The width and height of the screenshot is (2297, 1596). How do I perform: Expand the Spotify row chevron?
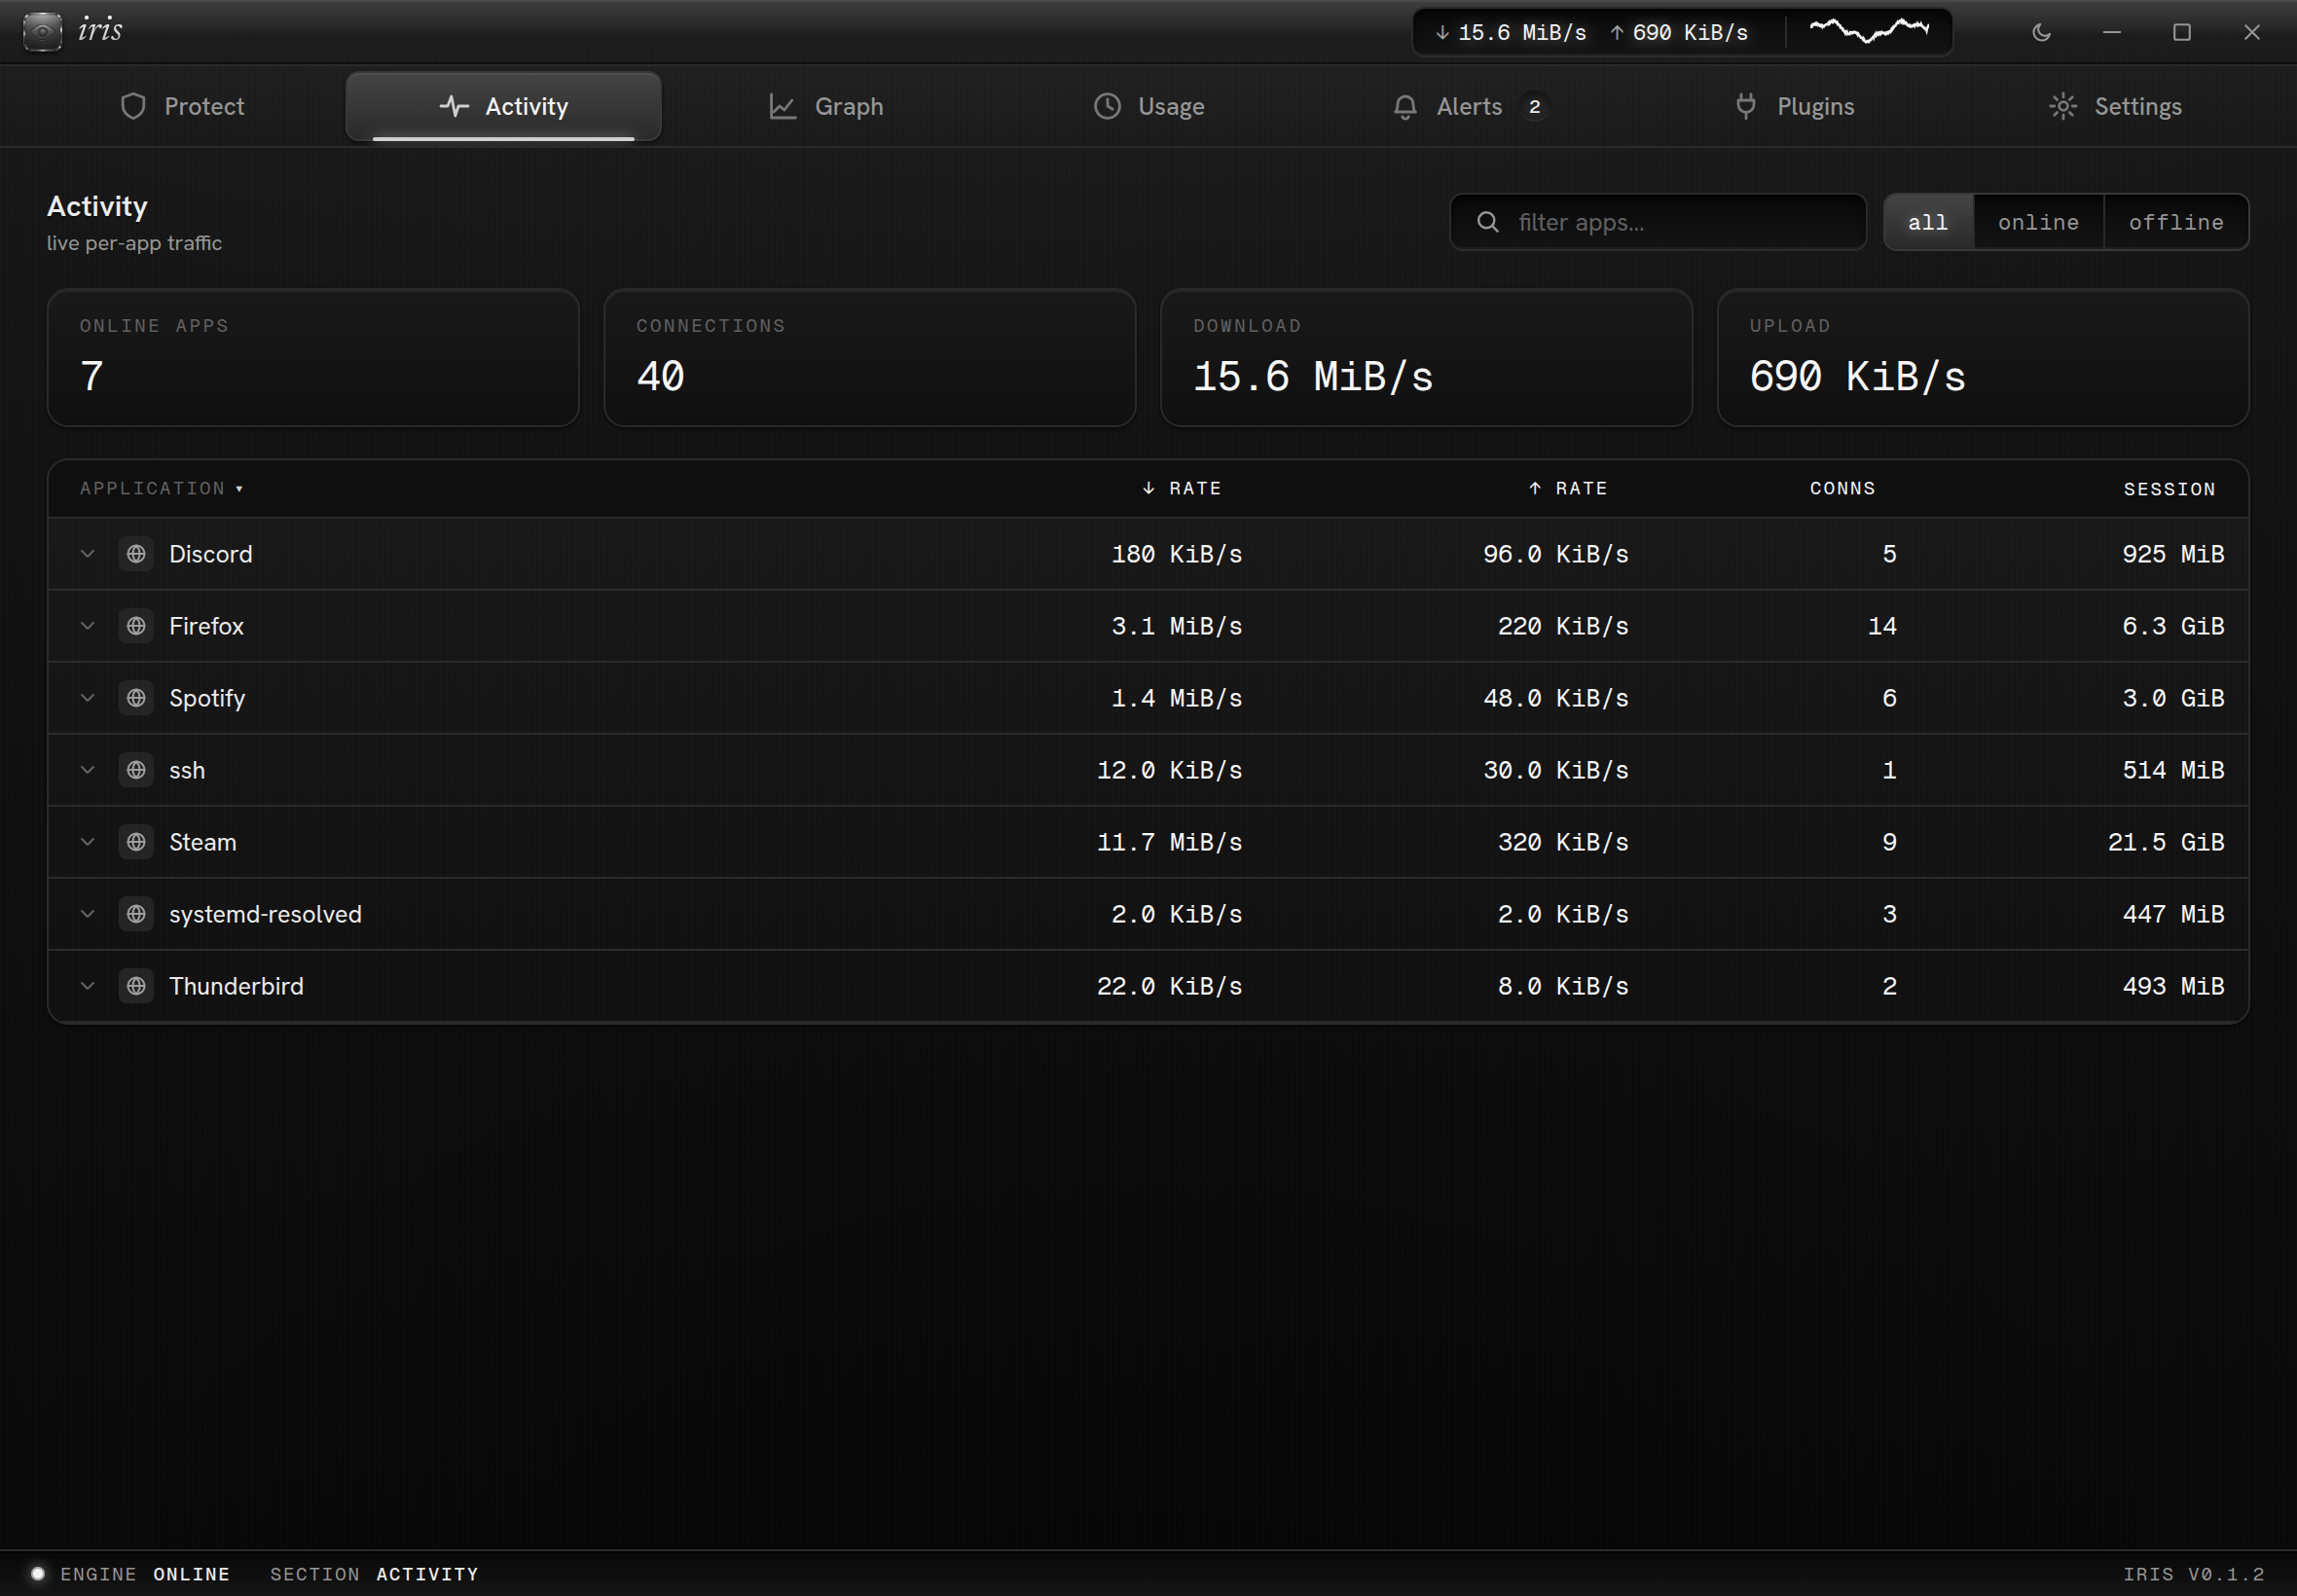click(88, 698)
